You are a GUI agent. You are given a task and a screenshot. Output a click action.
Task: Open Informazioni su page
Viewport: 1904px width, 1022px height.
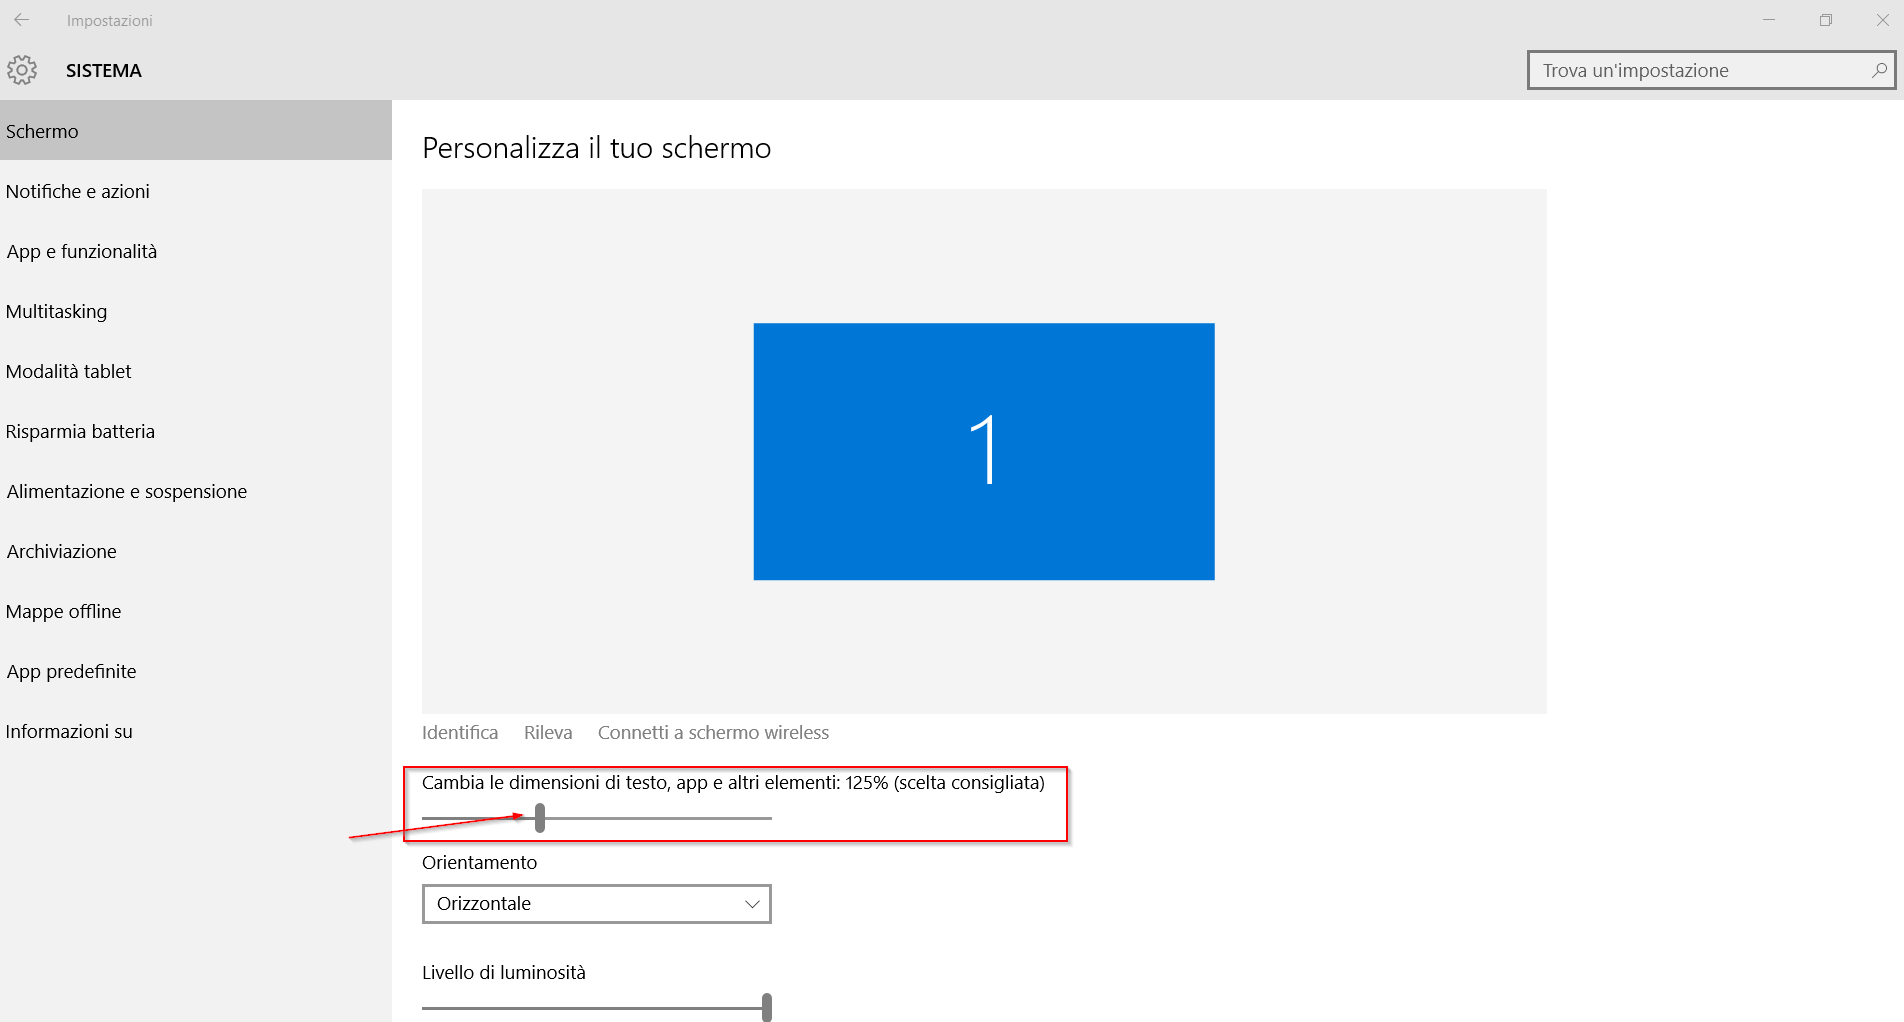196,731
